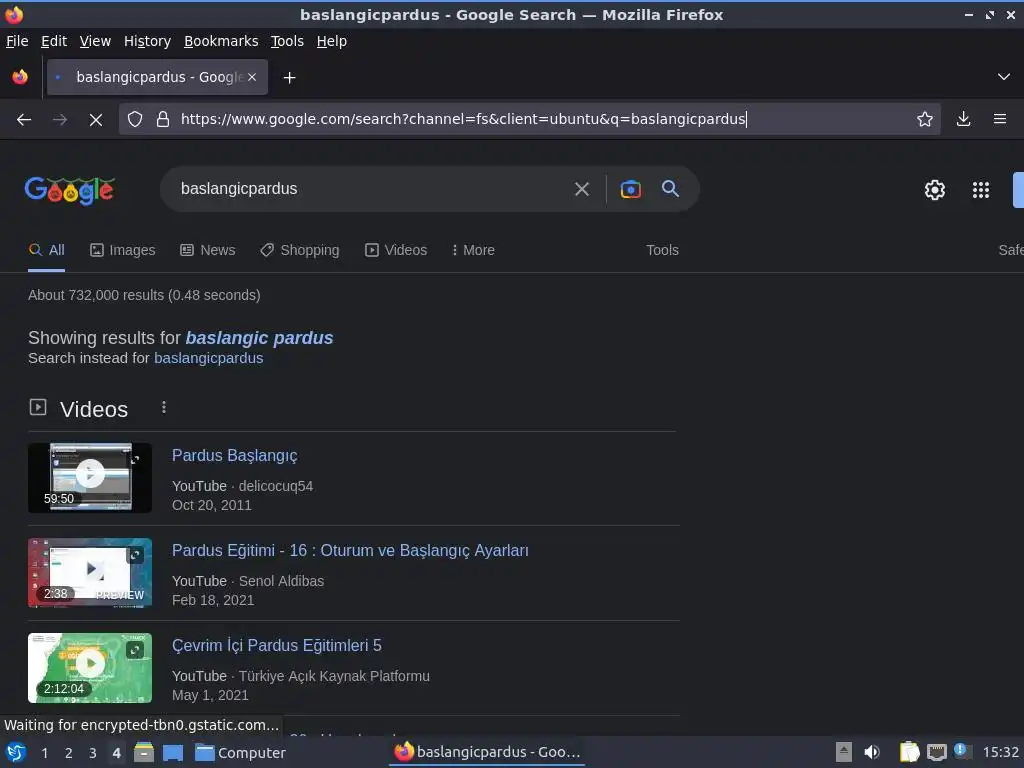Screen dimensions: 1024x768
Task: Stop loading the page with X button
Action: pyautogui.click(x=95, y=120)
